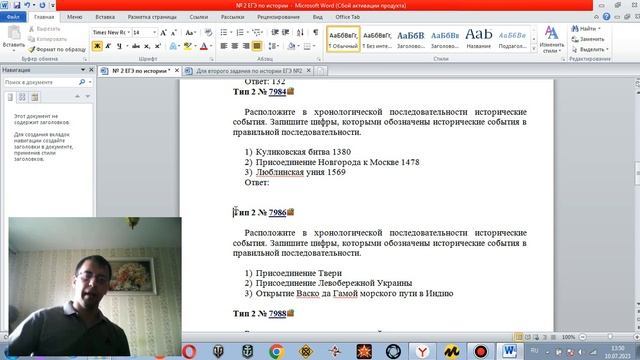This screenshot has height=360, width=640.
Task: Expand the styles gallery More arrow
Action: (534, 49)
